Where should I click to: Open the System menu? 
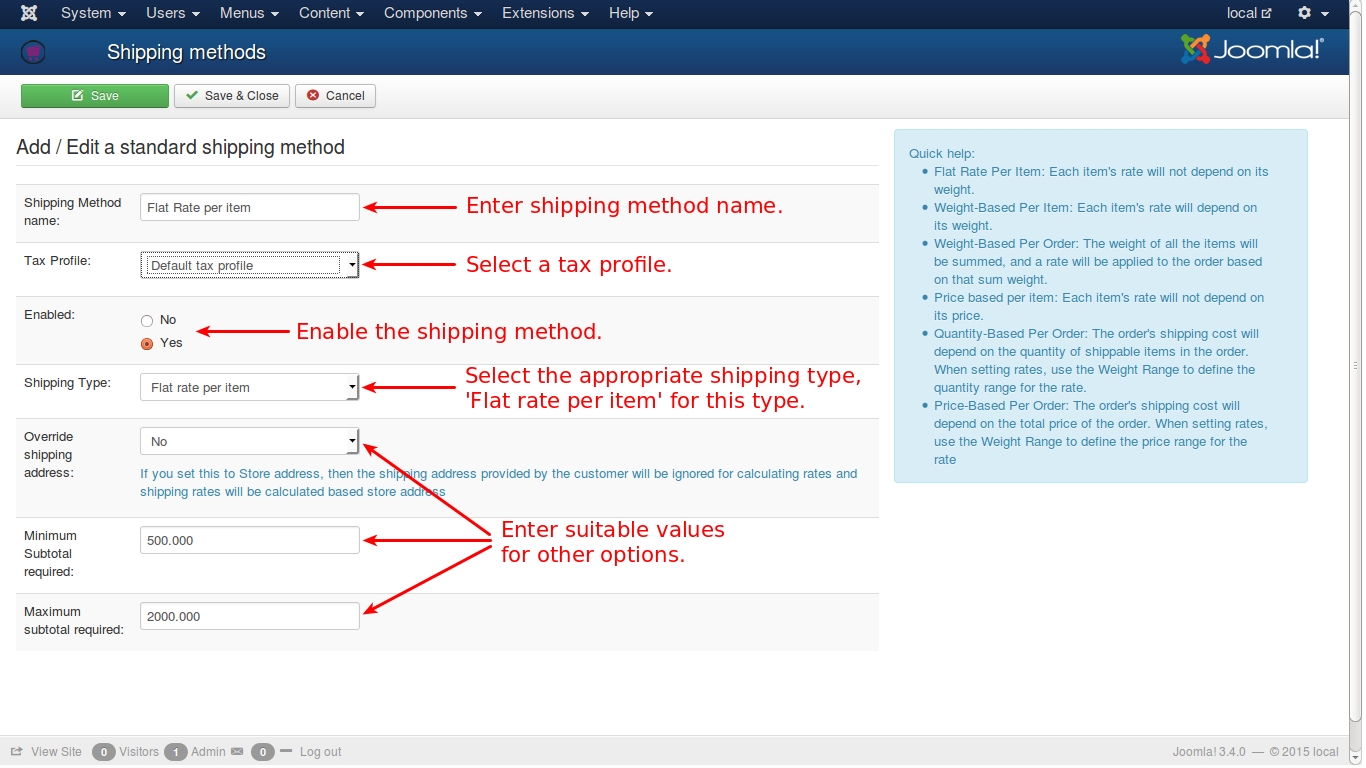pos(93,13)
